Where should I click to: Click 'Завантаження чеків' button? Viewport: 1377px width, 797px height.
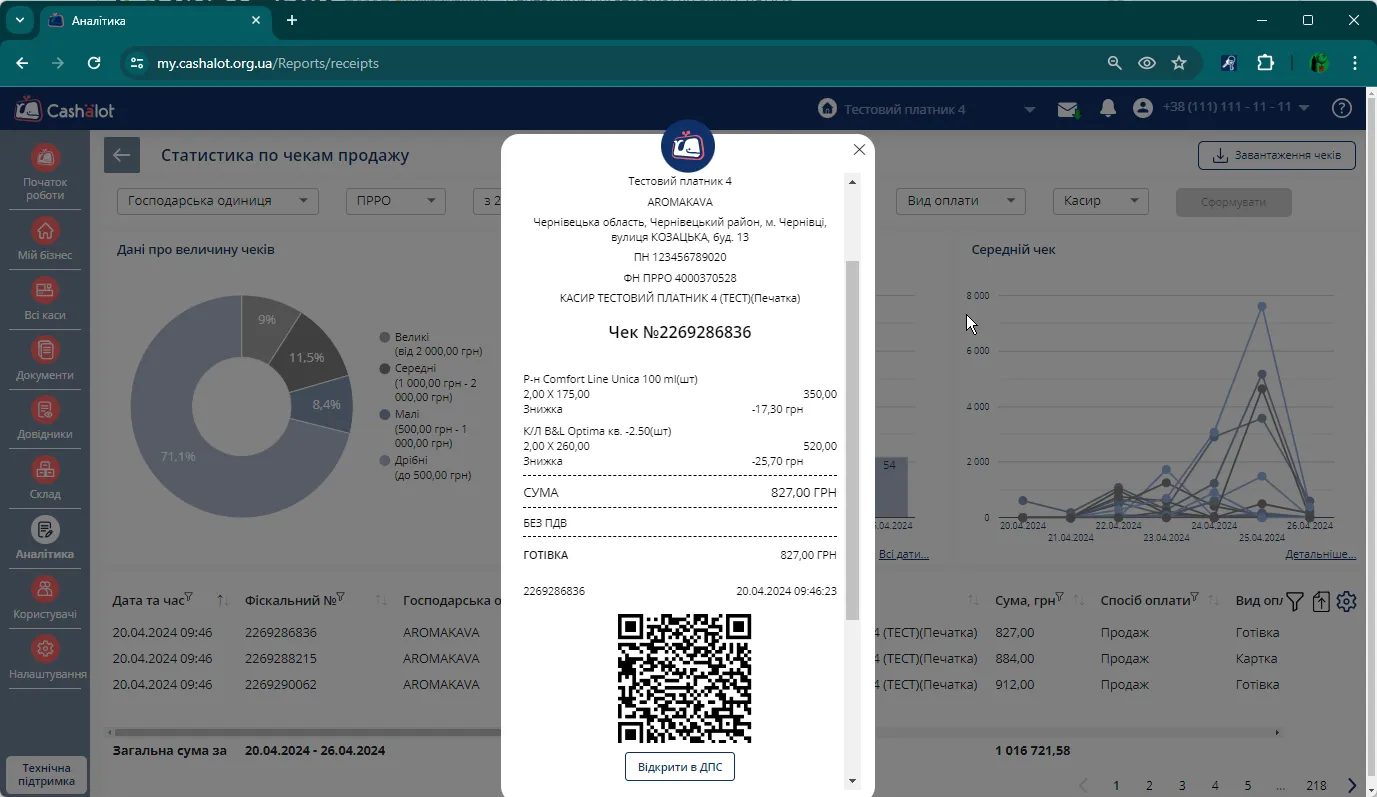[x=1277, y=156]
